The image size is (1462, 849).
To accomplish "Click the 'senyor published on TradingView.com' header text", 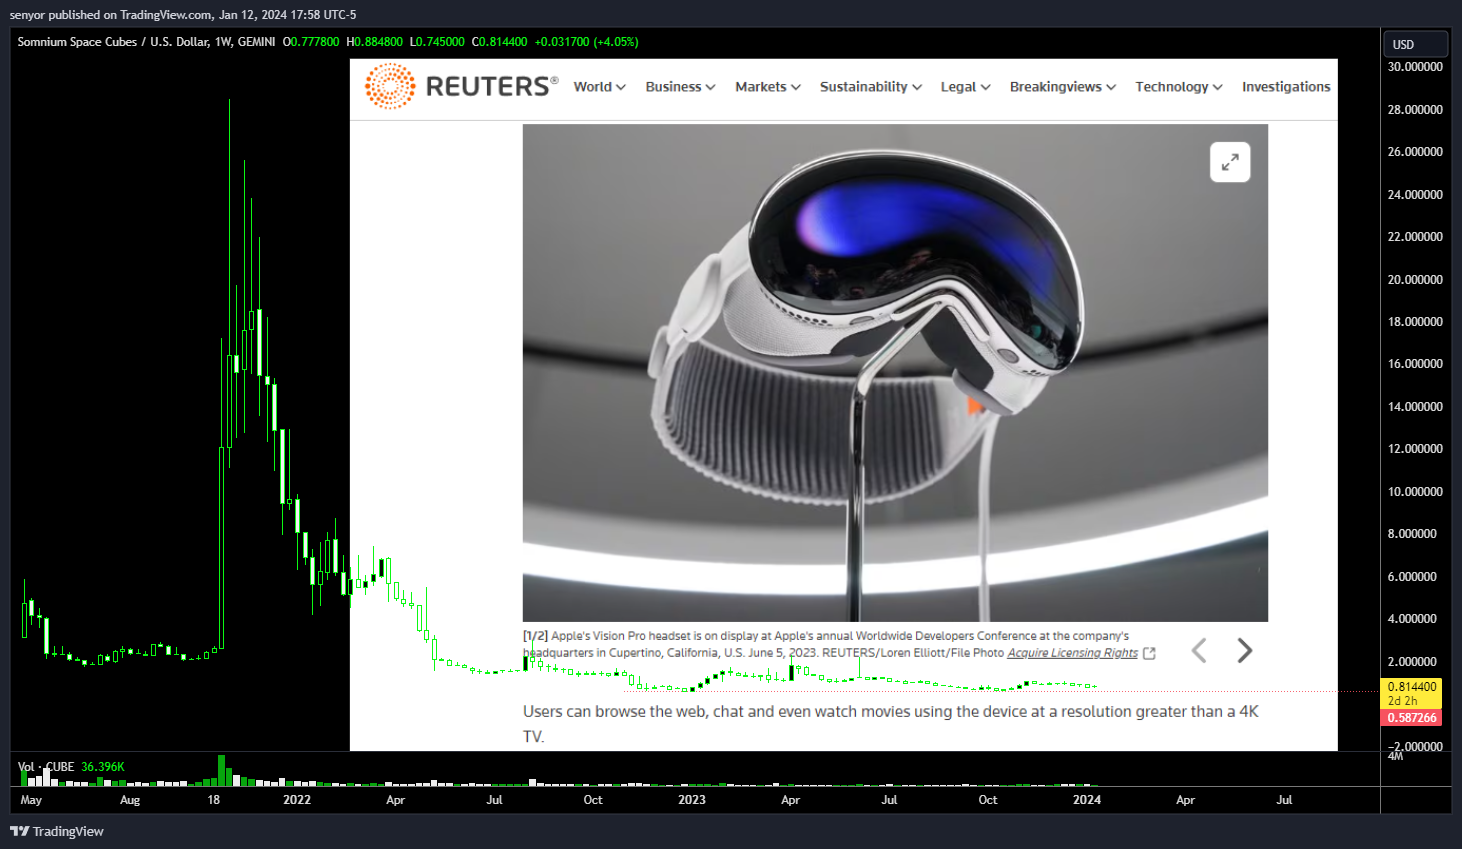I will 183,15.
